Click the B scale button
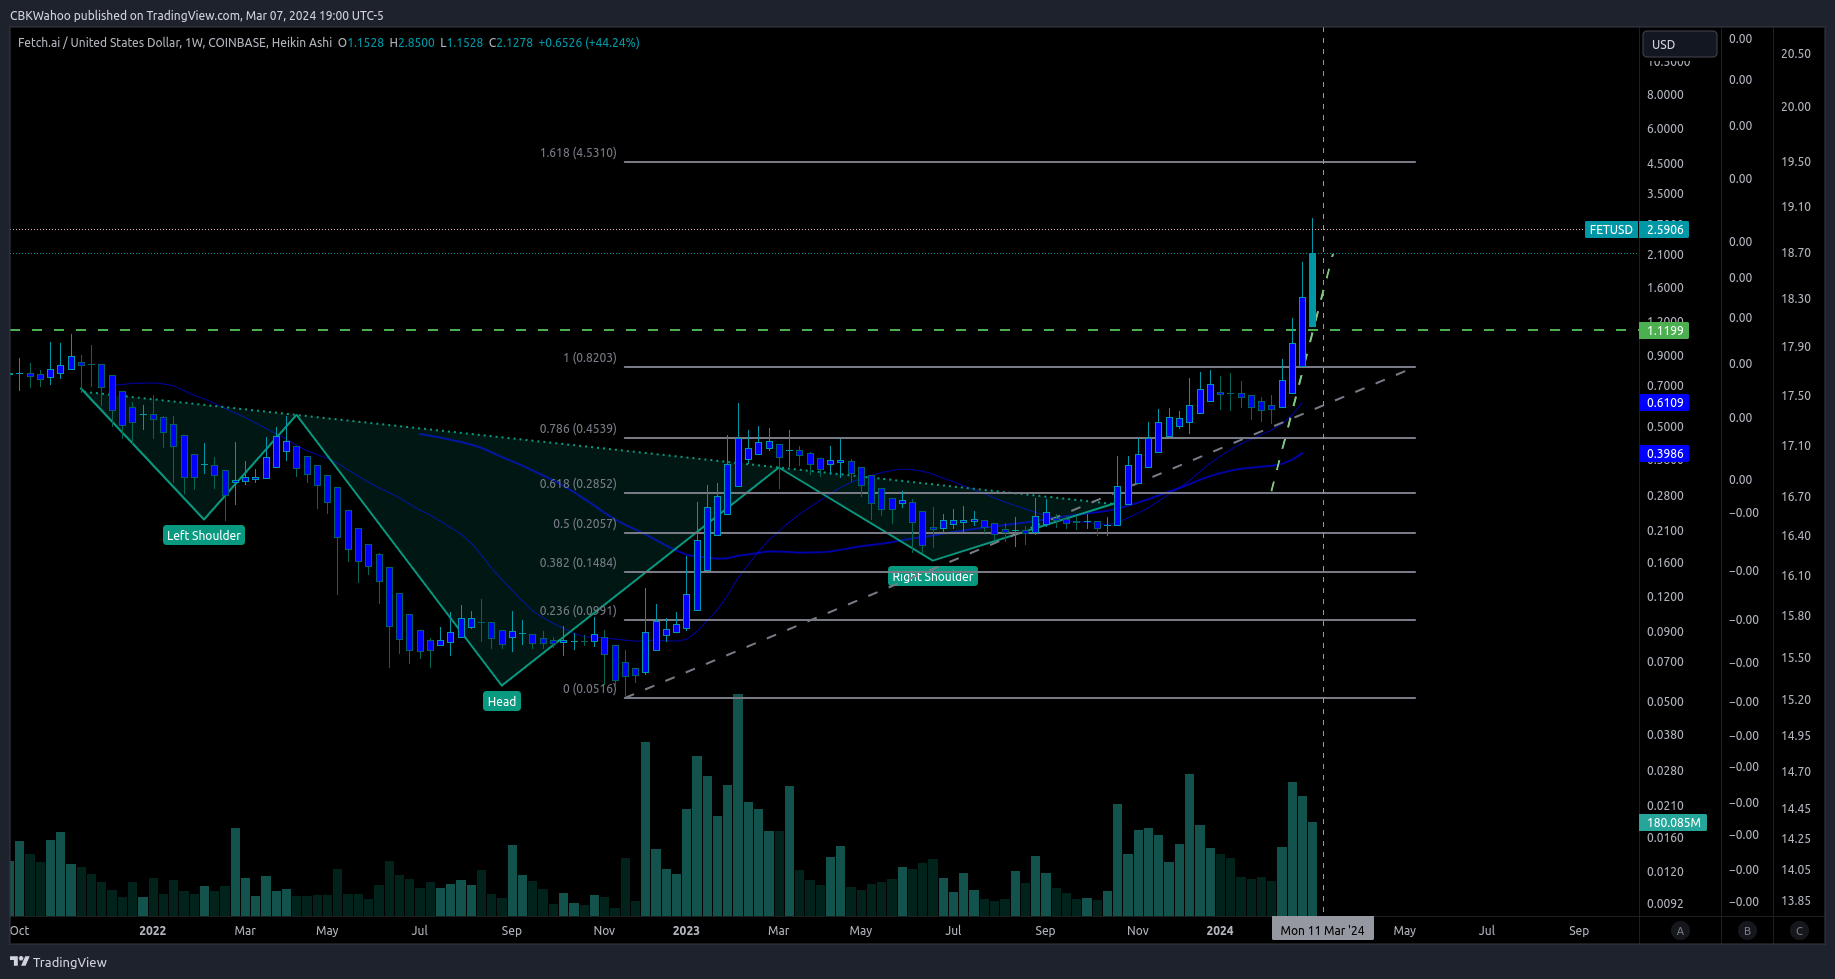1835x979 pixels. 1747,931
